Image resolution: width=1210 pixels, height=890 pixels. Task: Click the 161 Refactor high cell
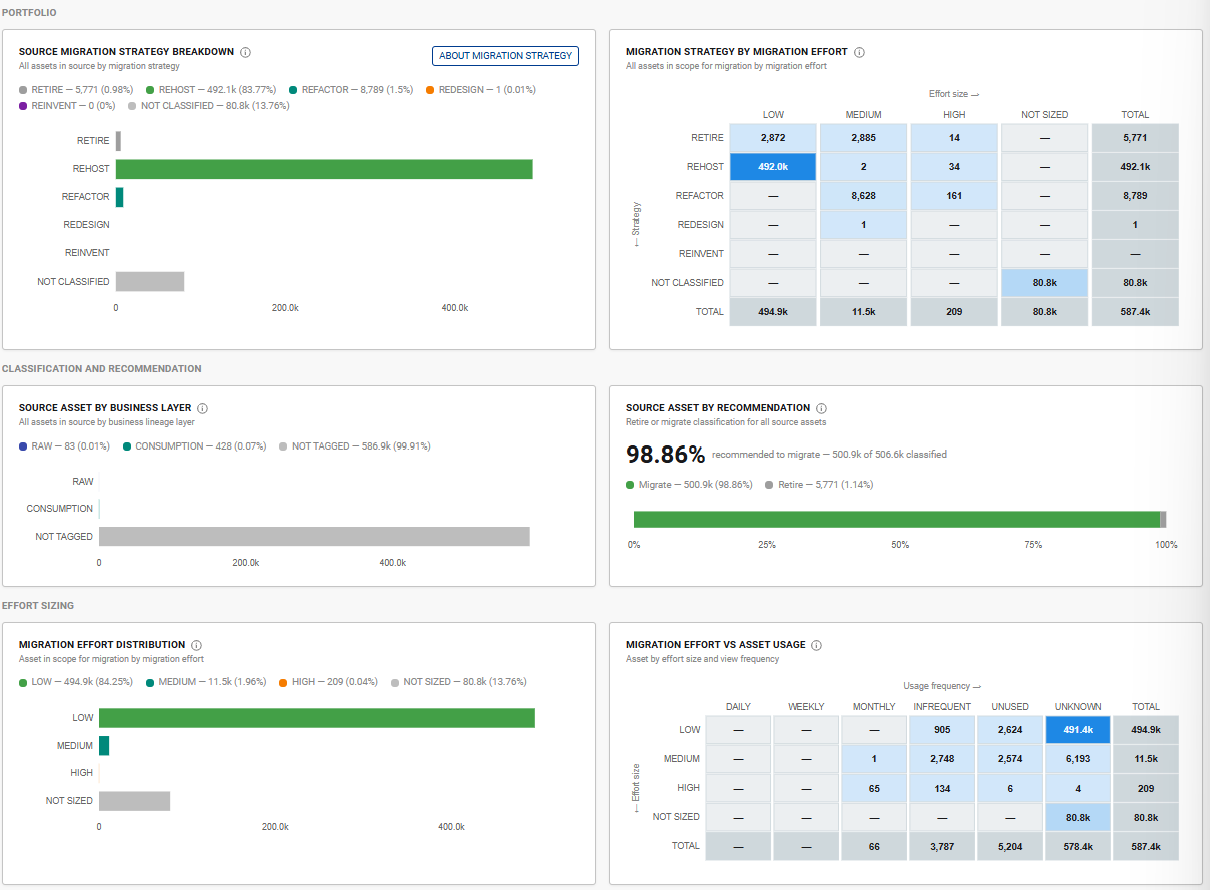pos(954,196)
